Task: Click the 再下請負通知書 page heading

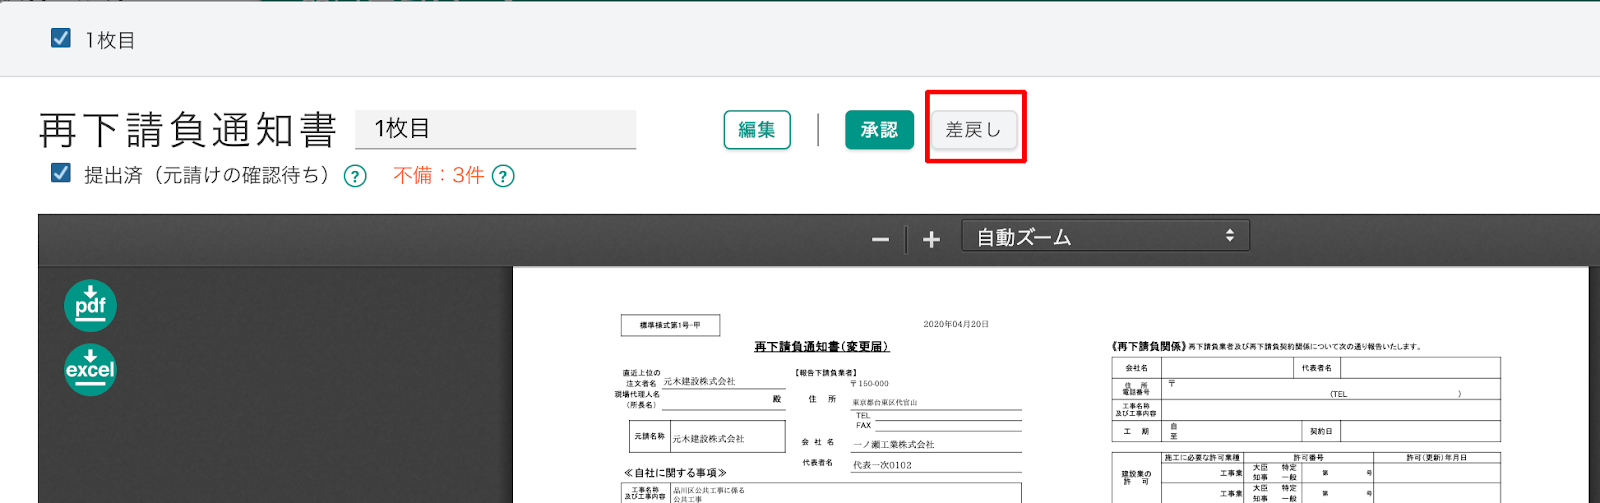Action: click(188, 130)
